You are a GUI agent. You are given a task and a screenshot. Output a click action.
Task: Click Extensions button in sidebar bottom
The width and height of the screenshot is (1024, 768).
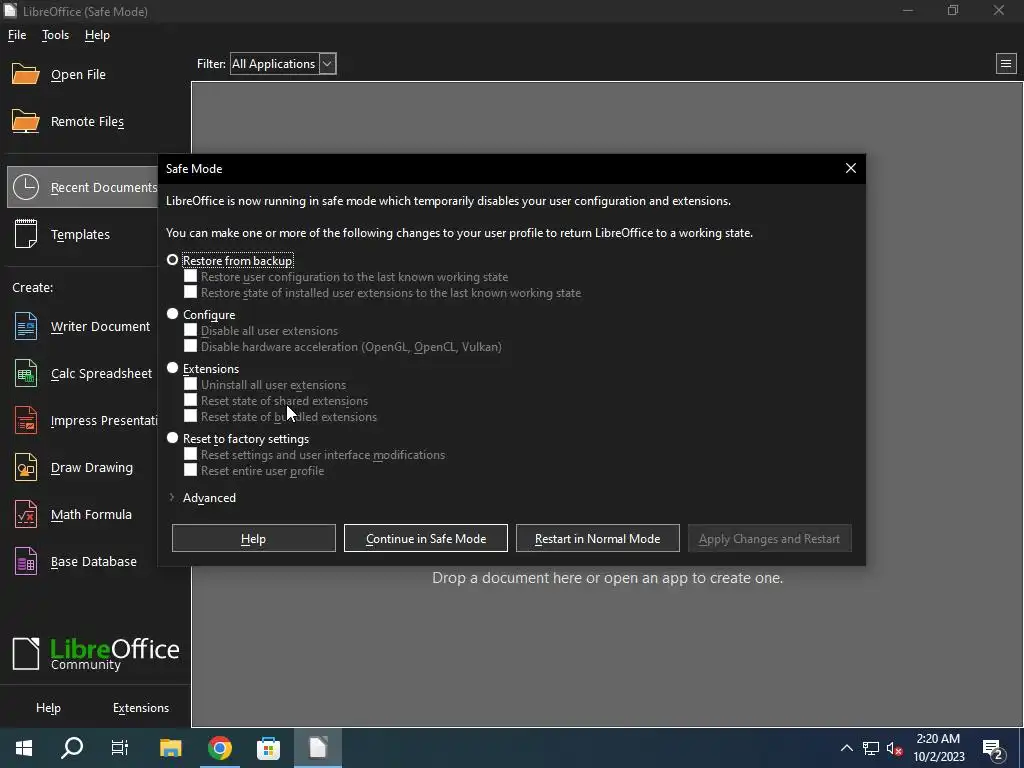pos(141,708)
